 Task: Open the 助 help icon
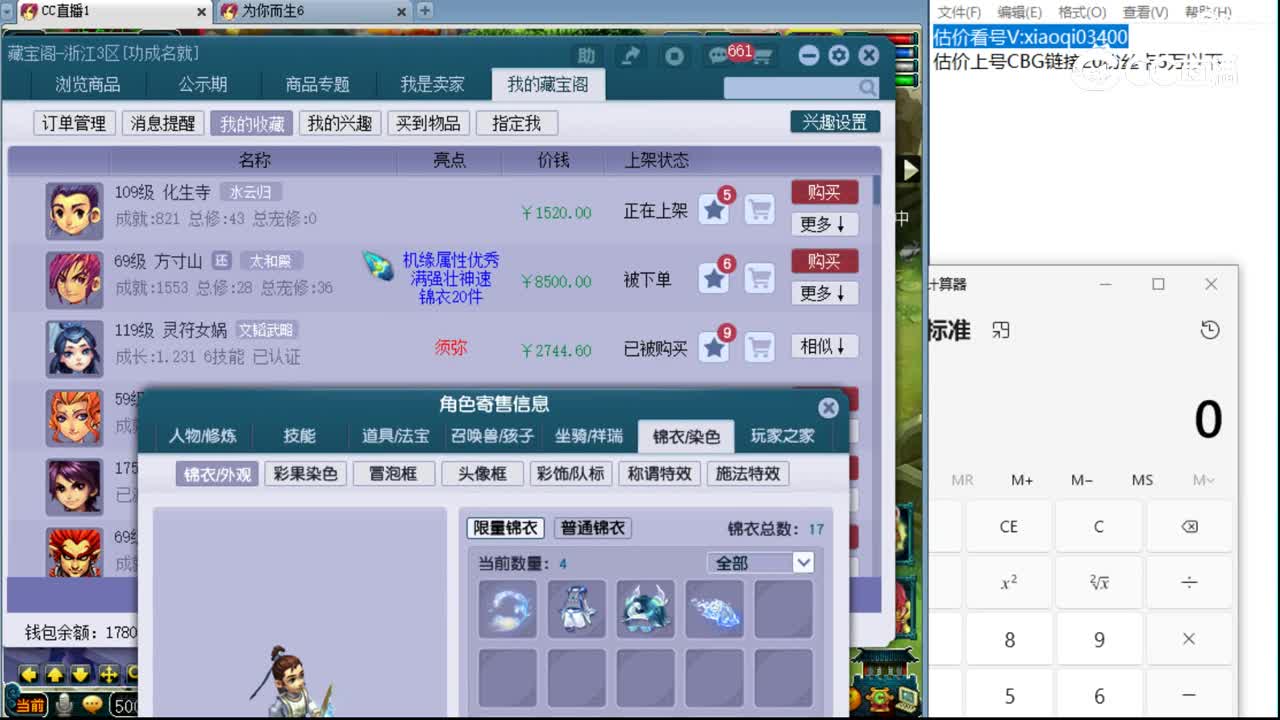coord(587,55)
